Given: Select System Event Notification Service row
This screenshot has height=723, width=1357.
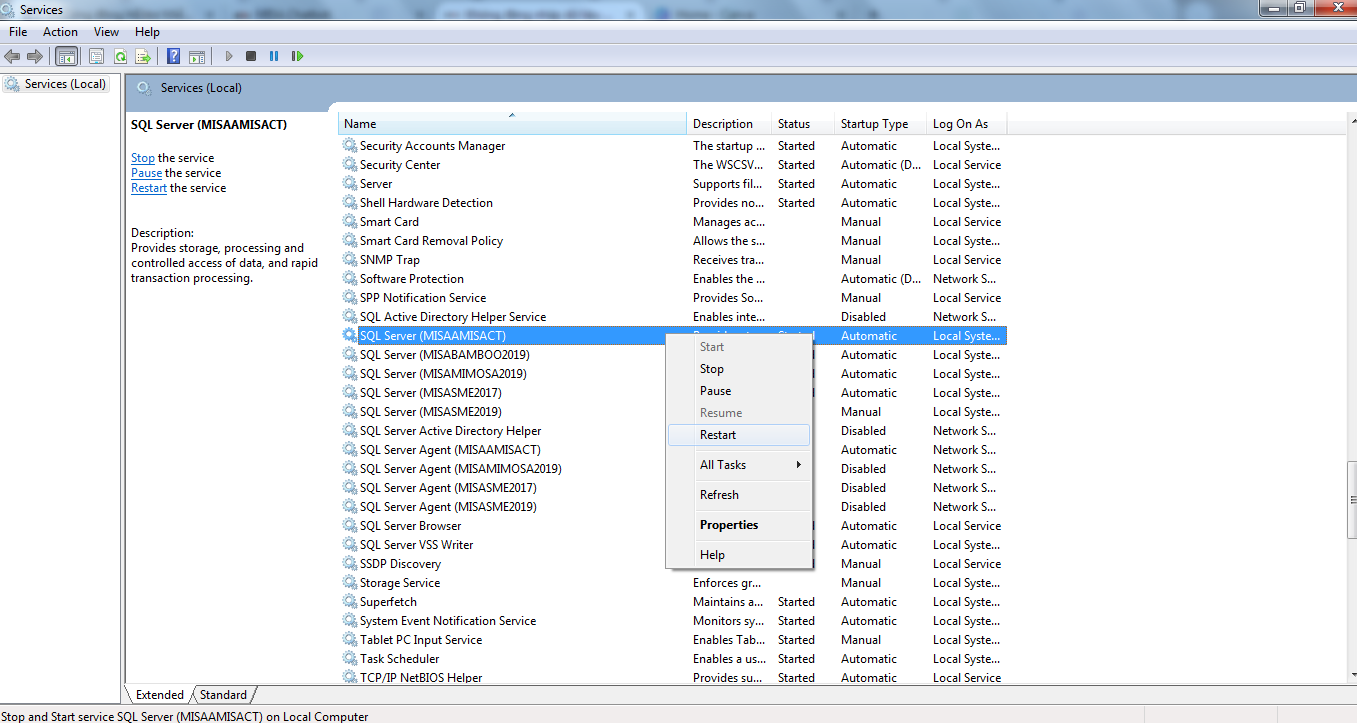Looking at the screenshot, I should click(x=672, y=621).
